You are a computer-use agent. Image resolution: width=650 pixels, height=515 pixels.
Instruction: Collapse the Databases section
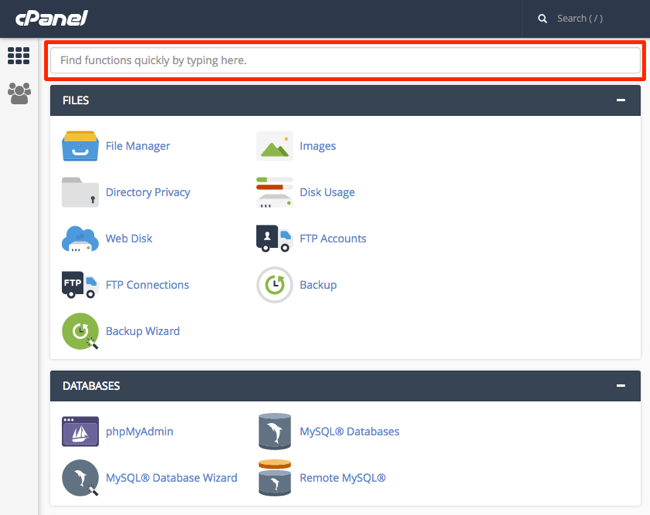pos(621,386)
